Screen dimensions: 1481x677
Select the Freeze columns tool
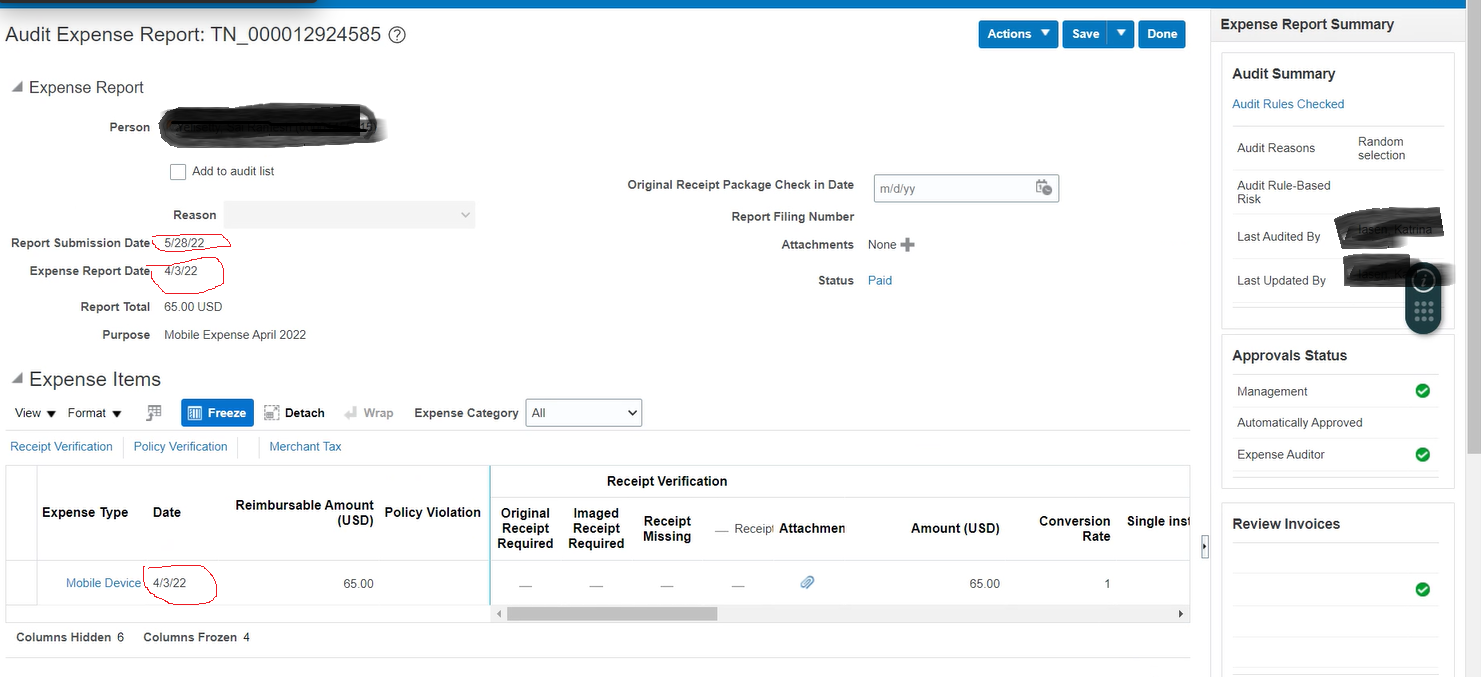pyautogui.click(x=217, y=412)
